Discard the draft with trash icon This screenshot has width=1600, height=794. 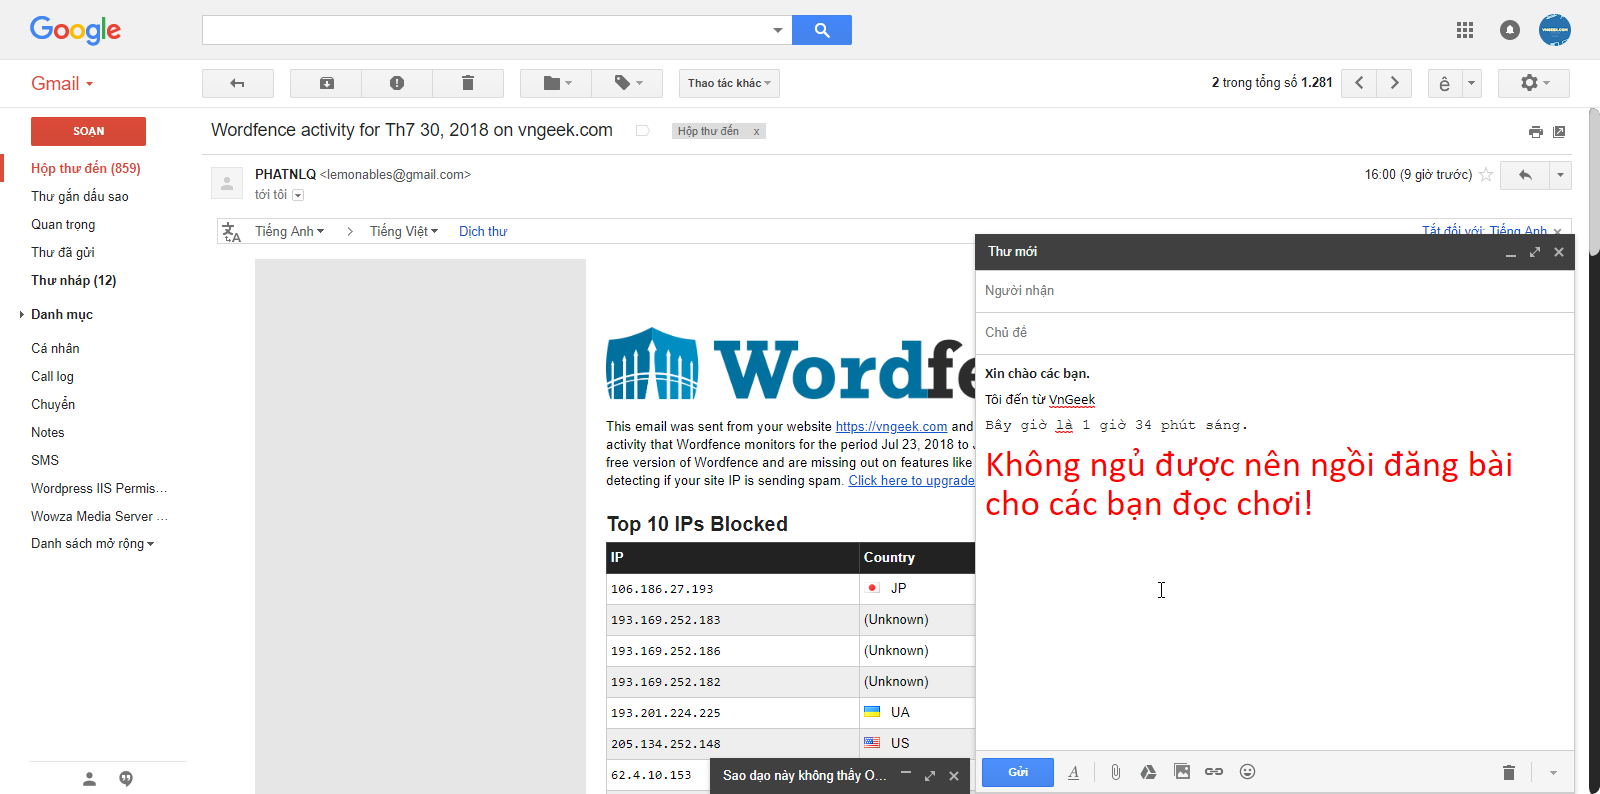click(x=1509, y=772)
